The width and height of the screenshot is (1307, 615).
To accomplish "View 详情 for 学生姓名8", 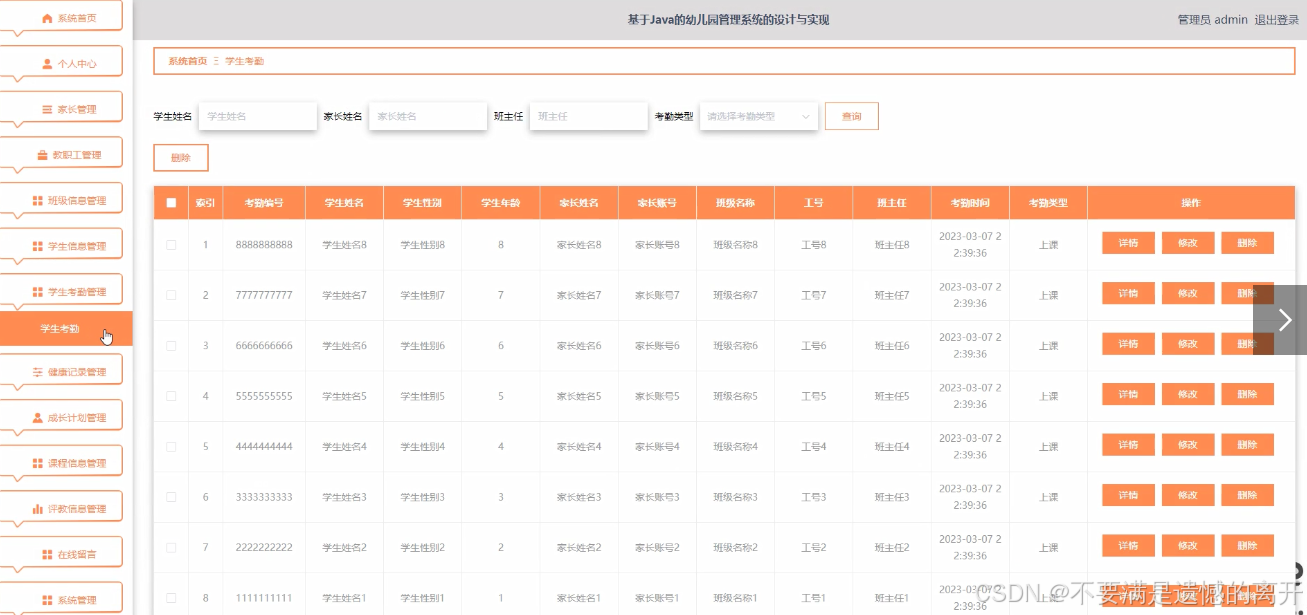I will [1128, 243].
